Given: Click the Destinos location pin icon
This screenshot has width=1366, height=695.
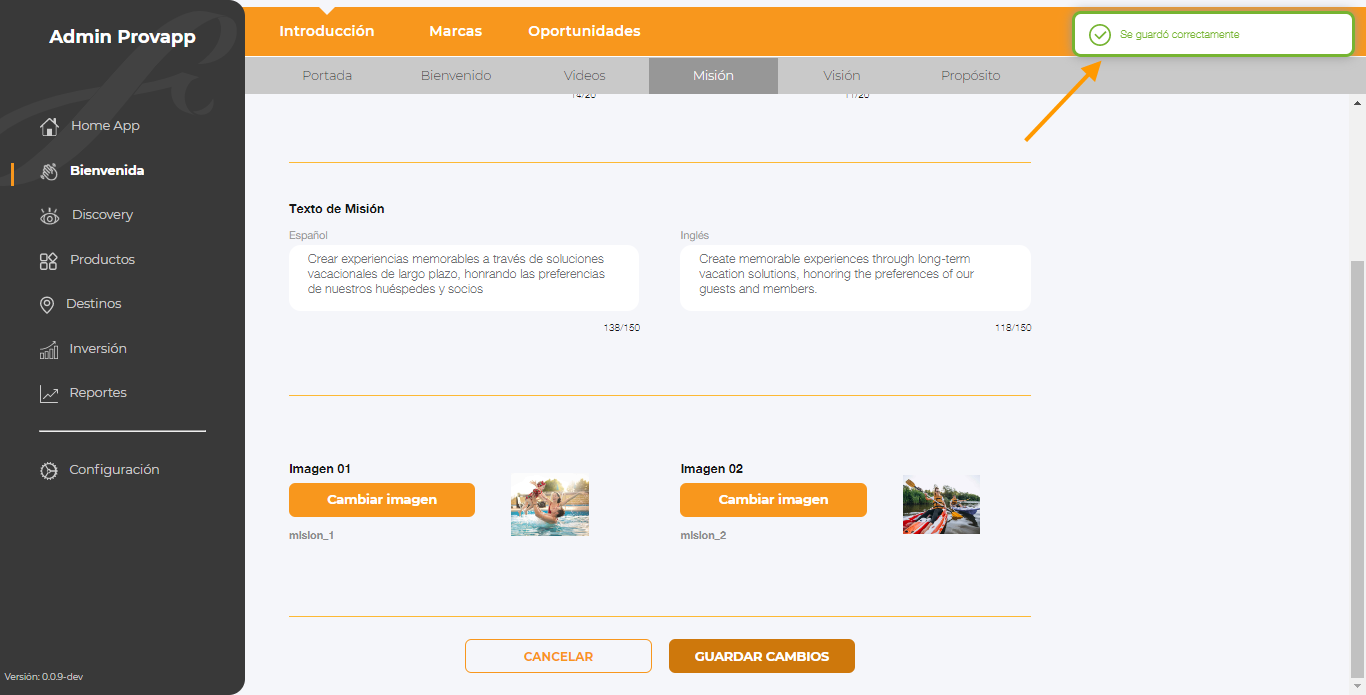Looking at the screenshot, I should (x=47, y=305).
